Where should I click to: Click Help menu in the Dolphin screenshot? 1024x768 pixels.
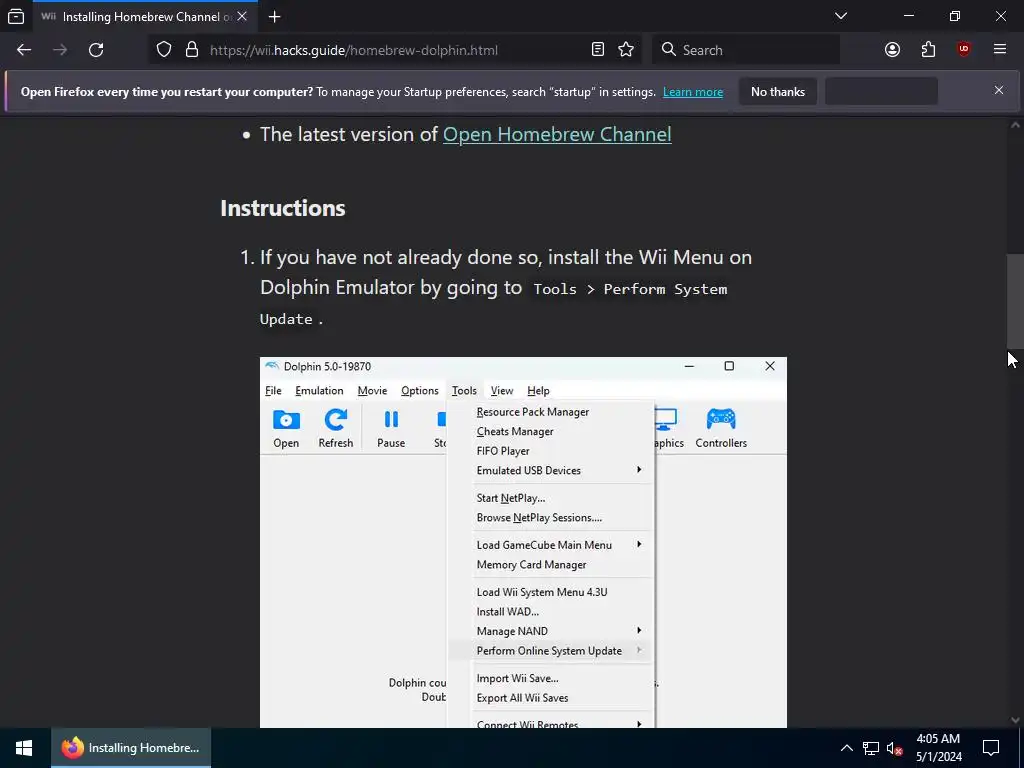pos(538,391)
